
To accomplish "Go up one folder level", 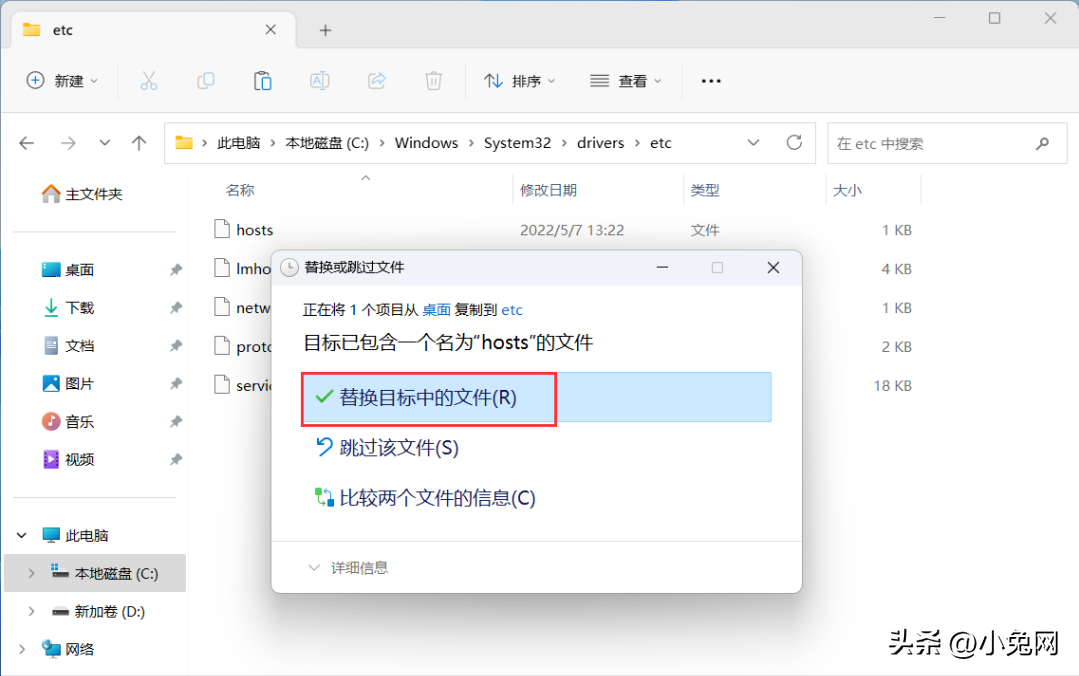I will [139, 143].
